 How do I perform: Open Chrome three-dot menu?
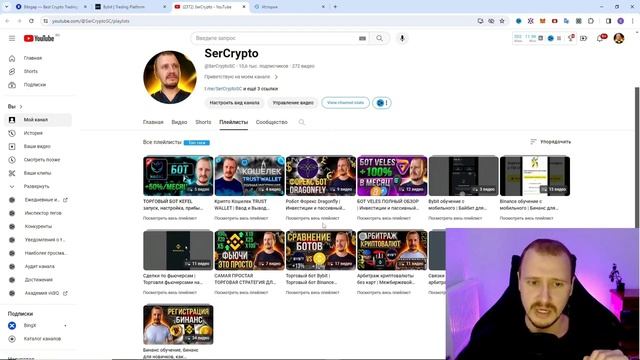click(633, 21)
